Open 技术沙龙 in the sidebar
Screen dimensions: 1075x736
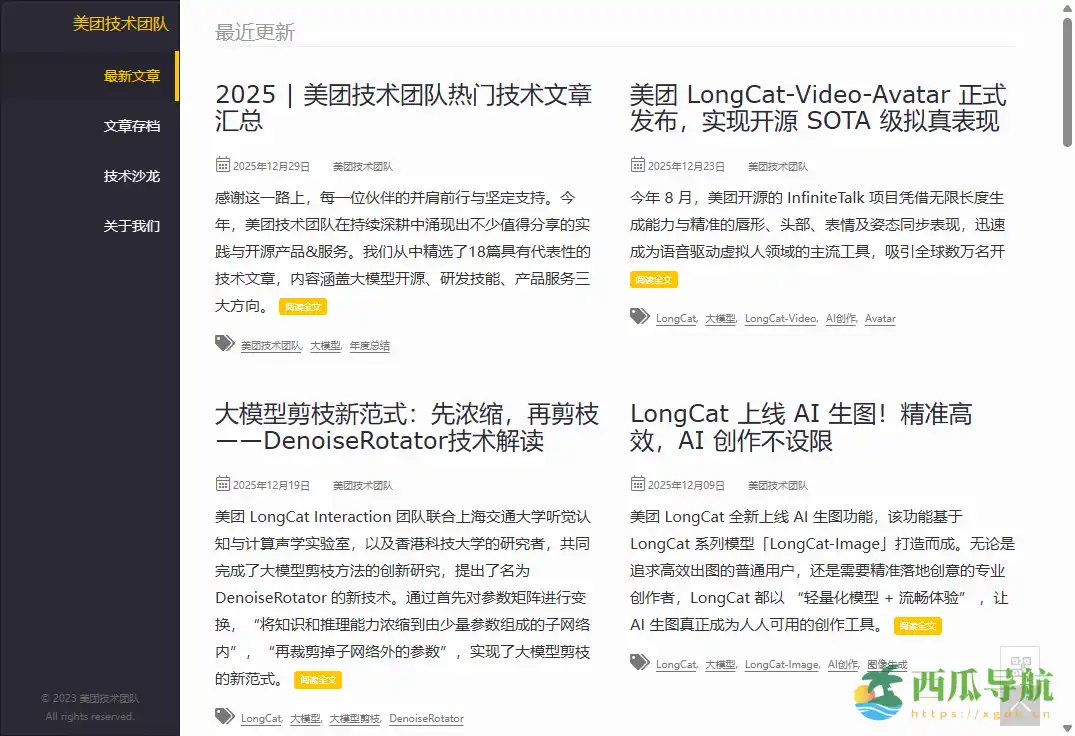[x=131, y=176]
